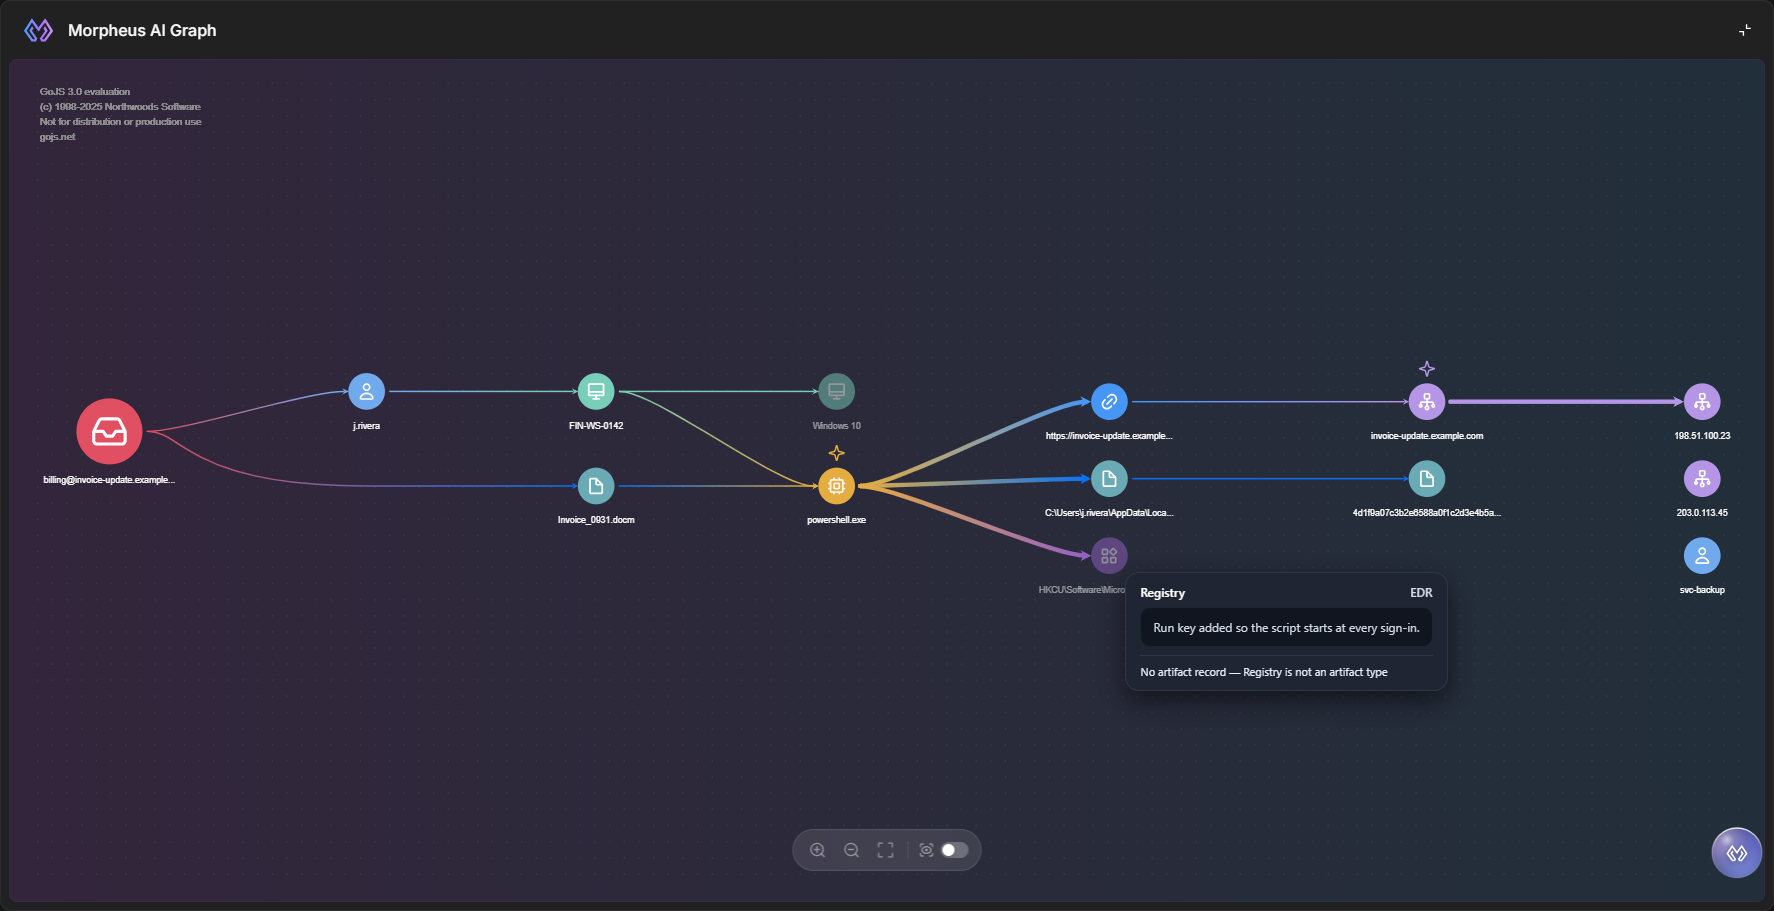The image size is (1774, 911).
Task: Zoom out of the graph
Action: [x=852, y=850]
